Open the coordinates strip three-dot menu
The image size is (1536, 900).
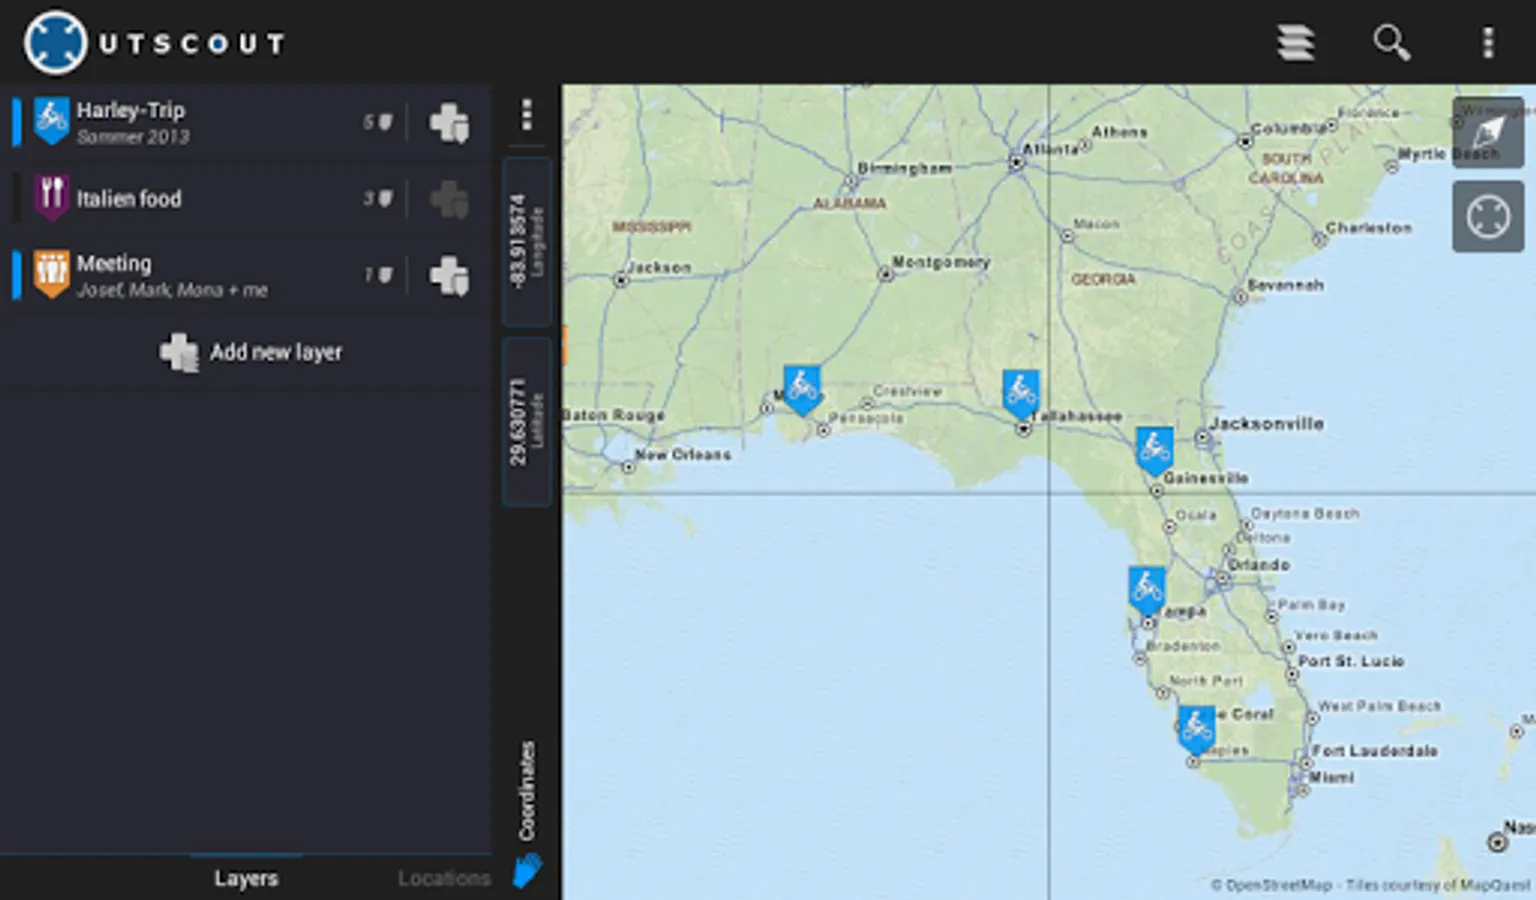(x=527, y=115)
